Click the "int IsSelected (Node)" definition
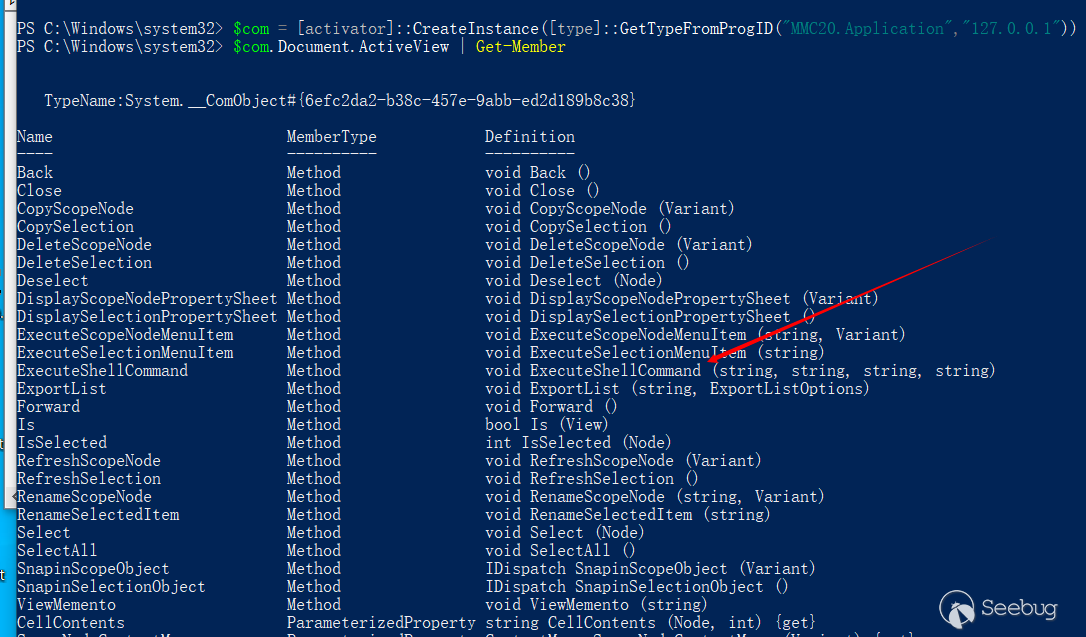1086x637 pixels. (x=578, y=442)
